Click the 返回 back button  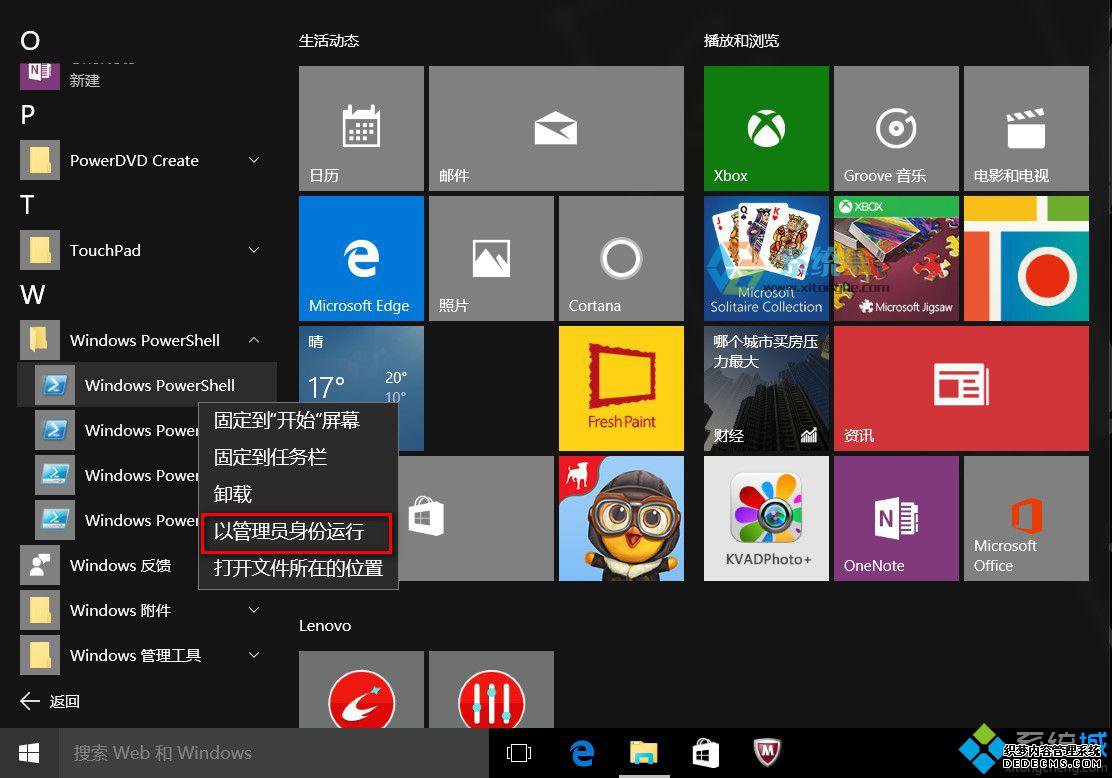pos(50,701)
